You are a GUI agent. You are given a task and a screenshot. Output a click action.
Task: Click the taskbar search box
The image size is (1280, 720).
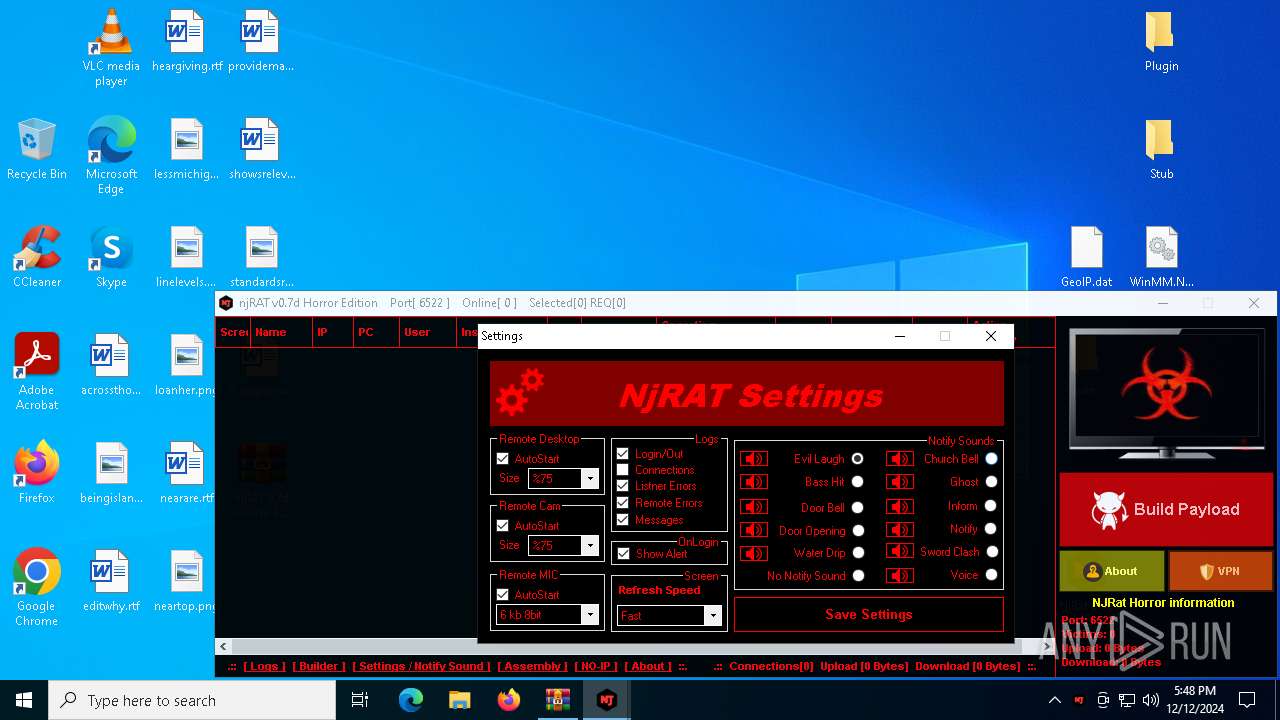point(192,700)
